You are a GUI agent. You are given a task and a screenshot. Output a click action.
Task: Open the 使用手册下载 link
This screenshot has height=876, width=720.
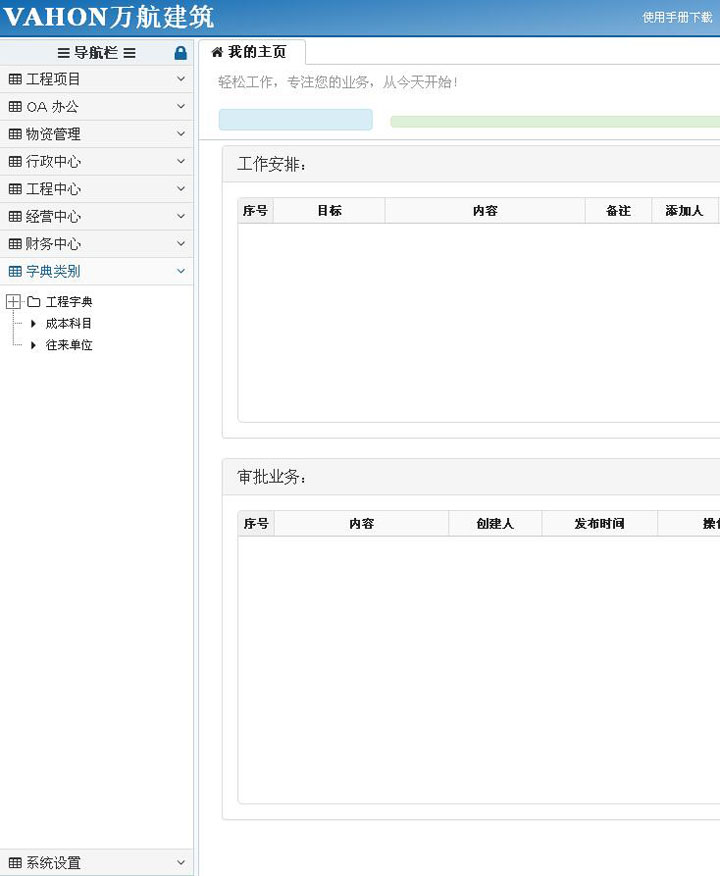point(677,17)
